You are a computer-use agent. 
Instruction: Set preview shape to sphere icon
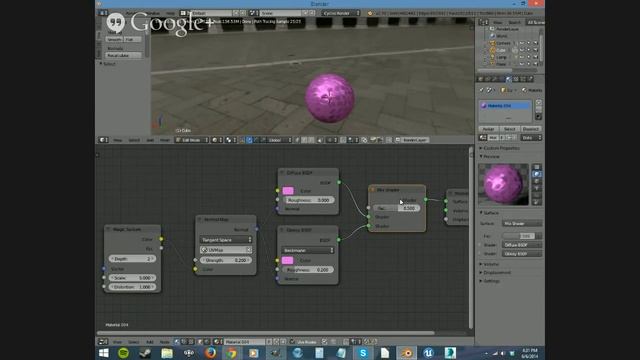(x=537, y=174)
